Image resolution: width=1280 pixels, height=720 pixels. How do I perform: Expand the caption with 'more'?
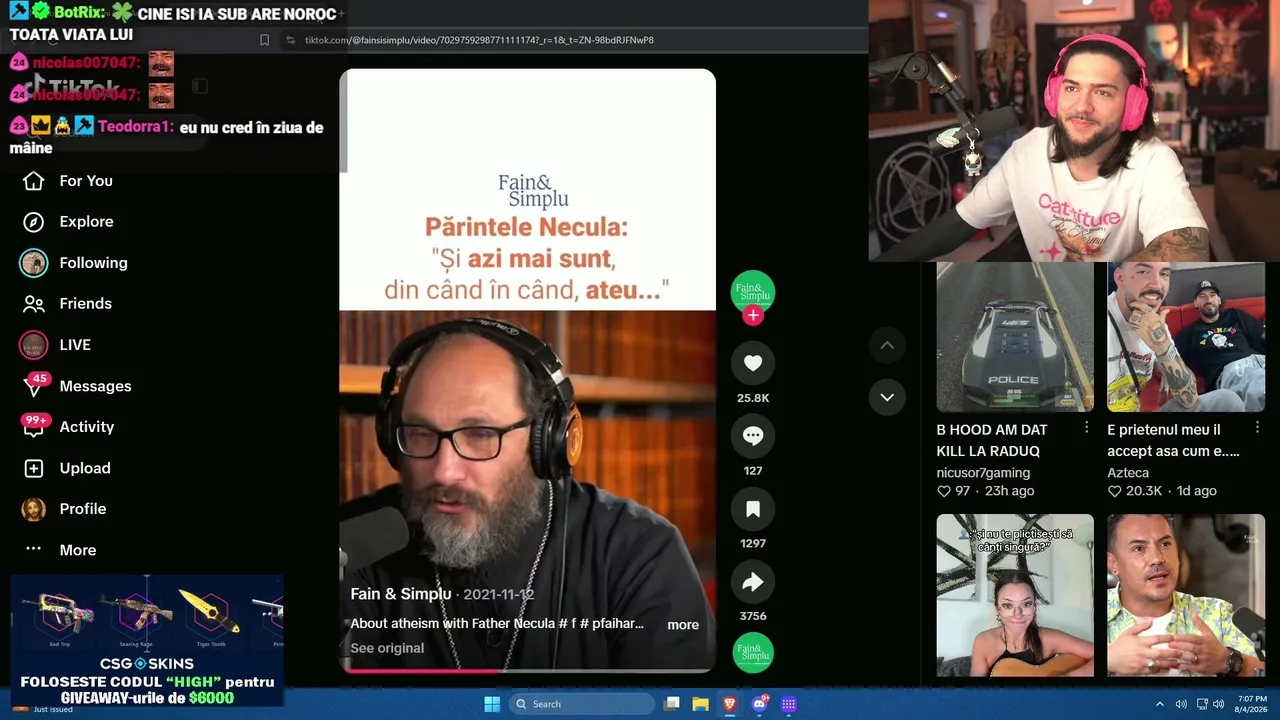pyautogui.click(x=683, y=625)
